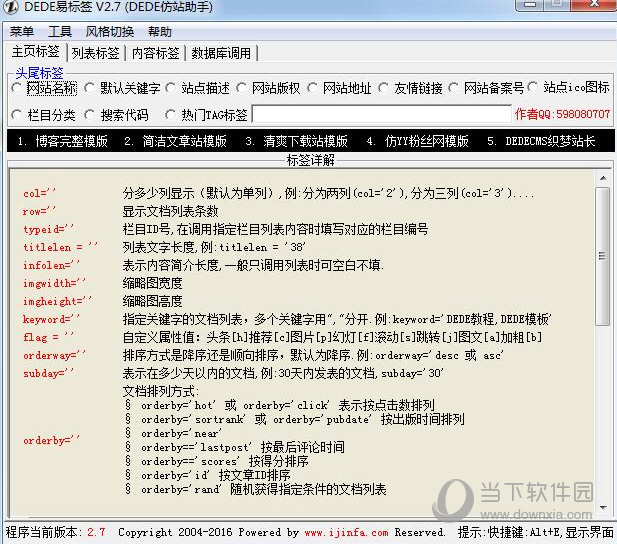Image resolution: width=617 pixels, height=544 pixels.
Task: Select the 站点描述 radio button
Action: (x=198, y=88)
